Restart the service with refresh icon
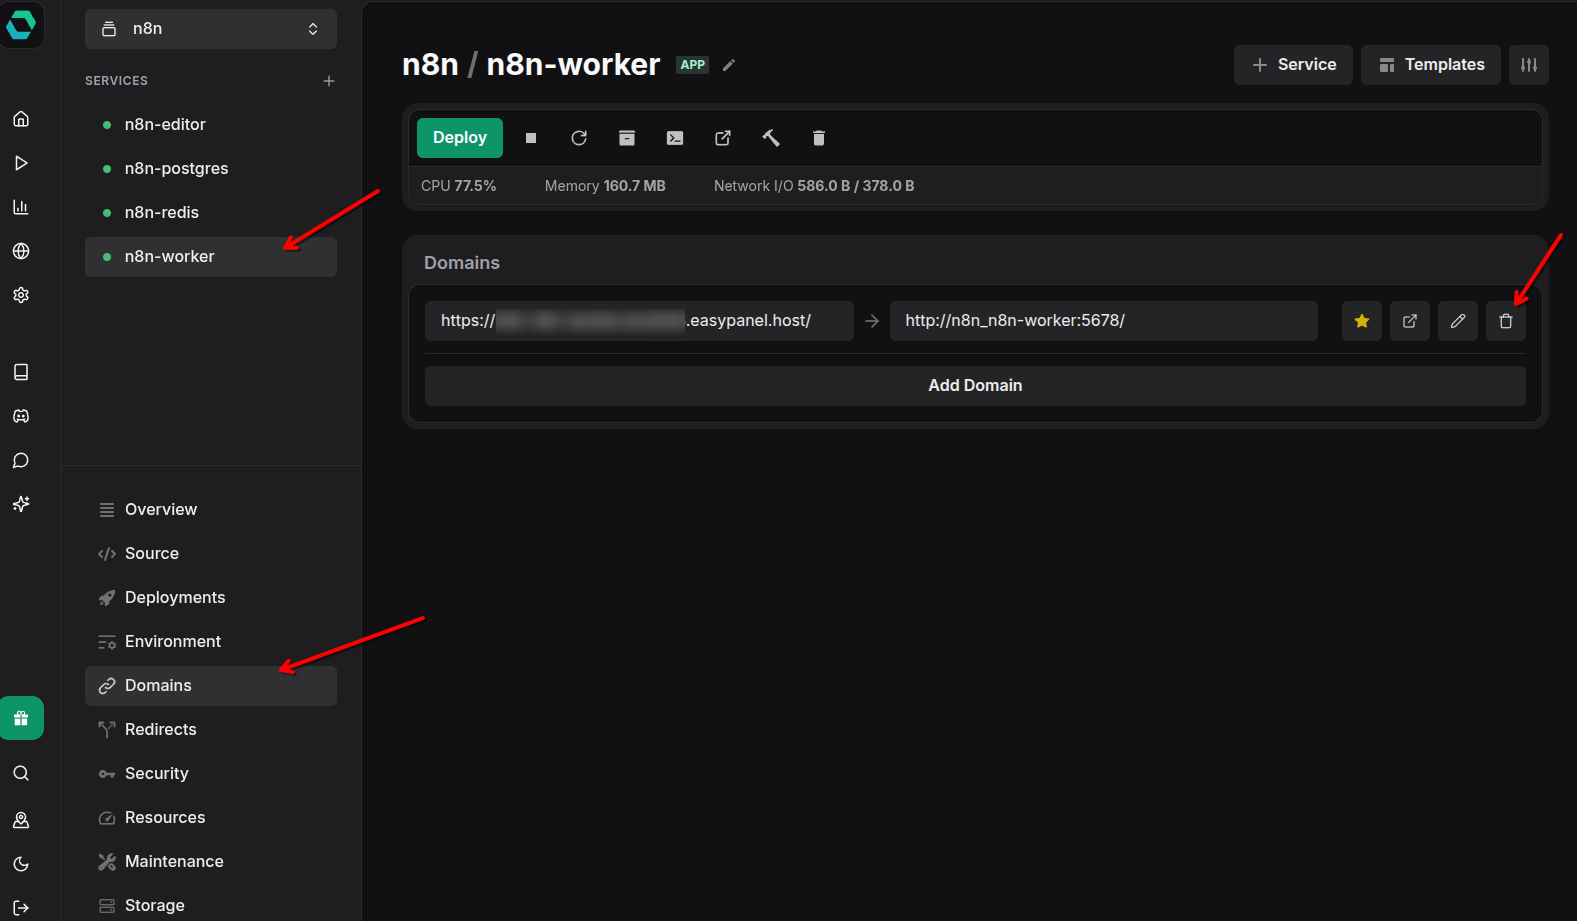This screenshot has height=921, width=1577. pyautogui.click(x=579, y=138)
